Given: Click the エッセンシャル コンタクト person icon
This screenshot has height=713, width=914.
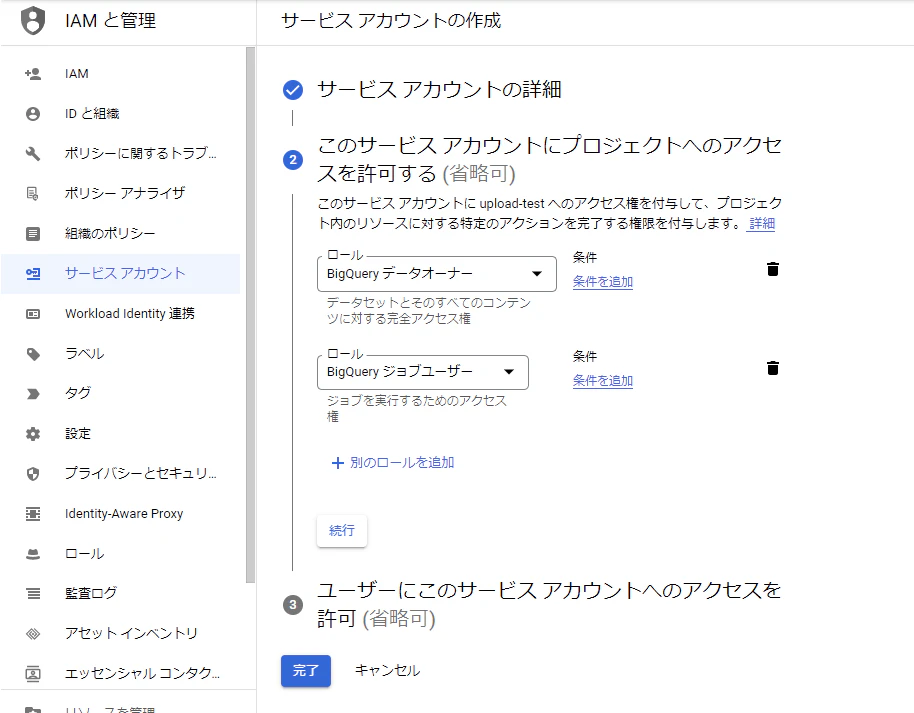Looking at the screenshot, I should point(33,674).
